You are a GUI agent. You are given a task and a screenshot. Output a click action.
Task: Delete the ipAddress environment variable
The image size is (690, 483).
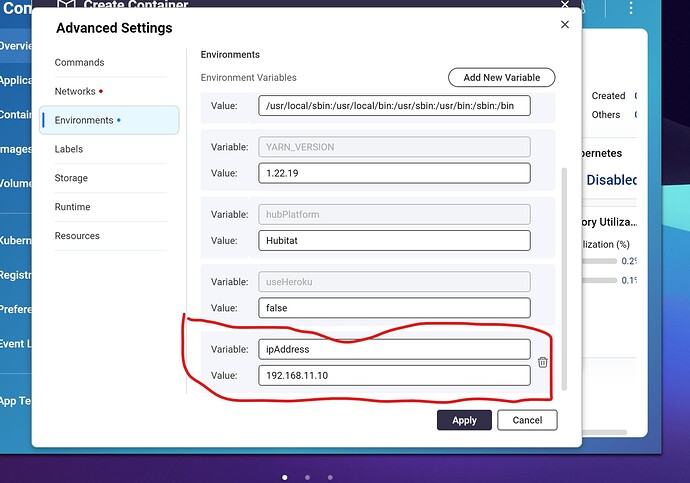point(542,362)
